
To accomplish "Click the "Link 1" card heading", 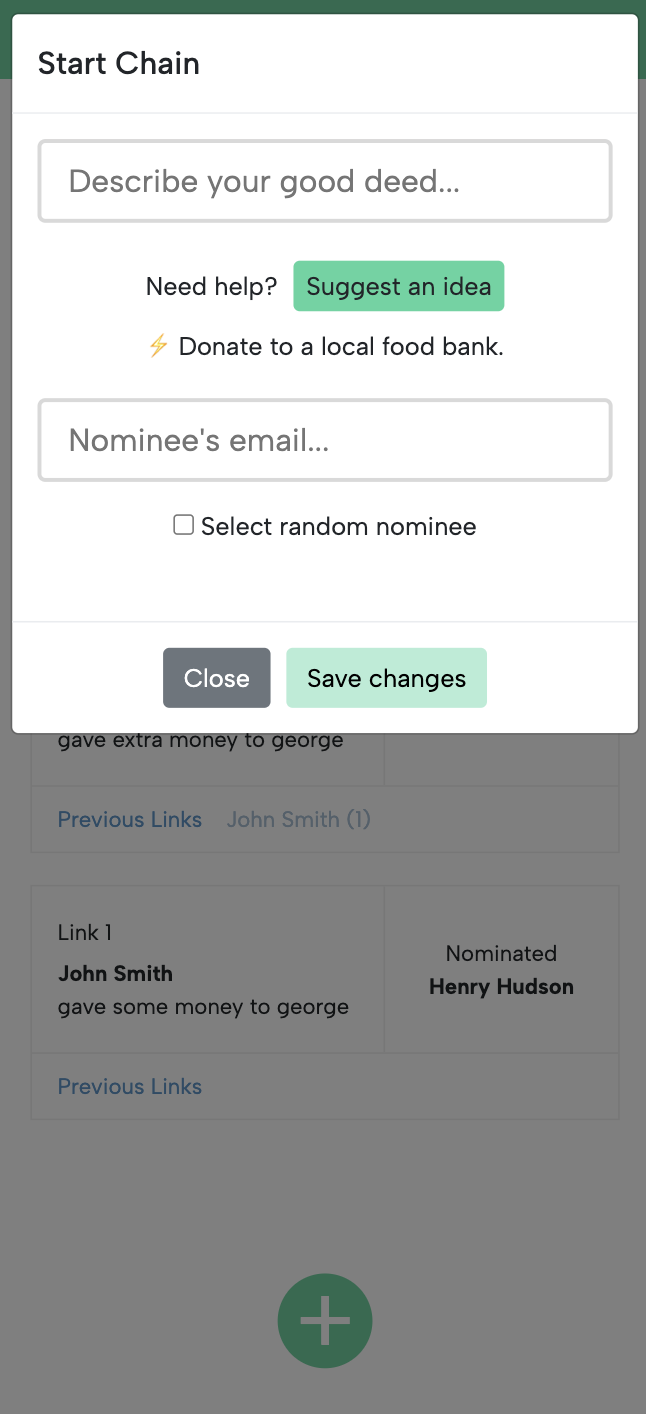I will point(85,933).
